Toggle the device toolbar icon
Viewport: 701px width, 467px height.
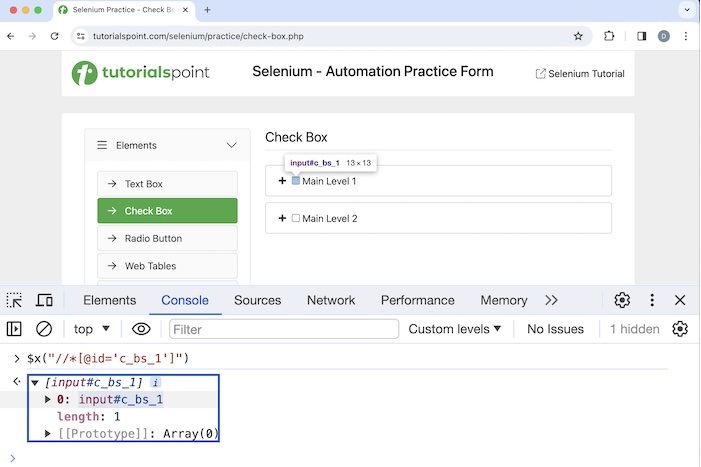pos(44,300)
